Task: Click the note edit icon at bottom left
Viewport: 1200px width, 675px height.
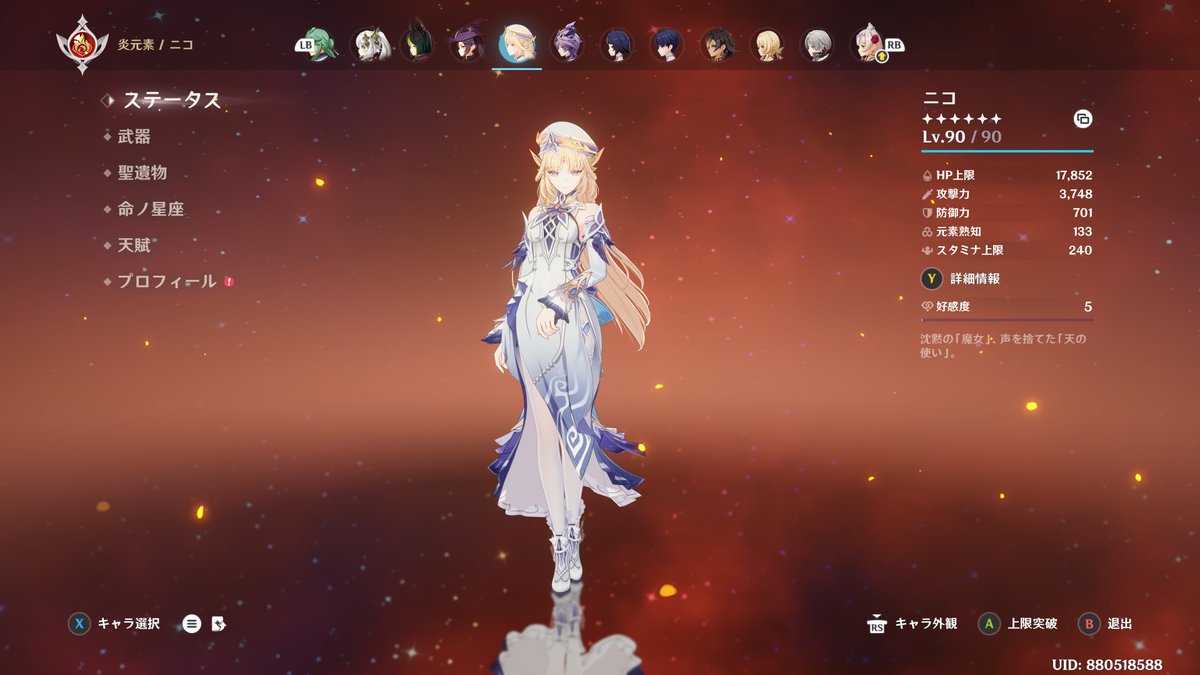Action: 219,624
